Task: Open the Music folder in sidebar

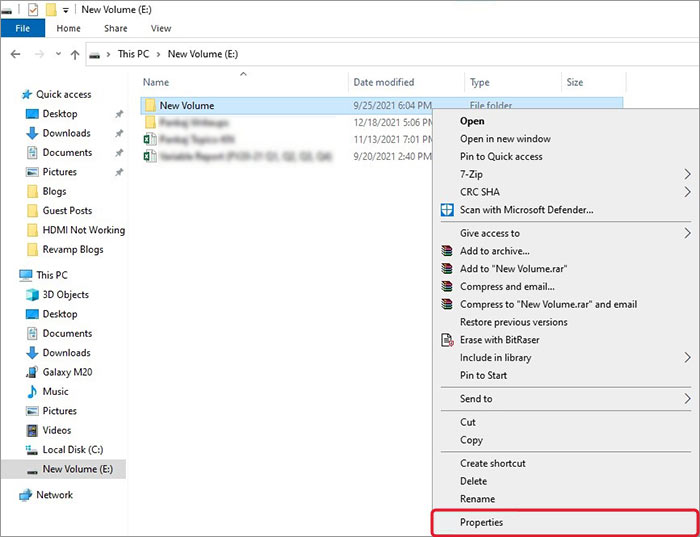Action: [55, 391]
